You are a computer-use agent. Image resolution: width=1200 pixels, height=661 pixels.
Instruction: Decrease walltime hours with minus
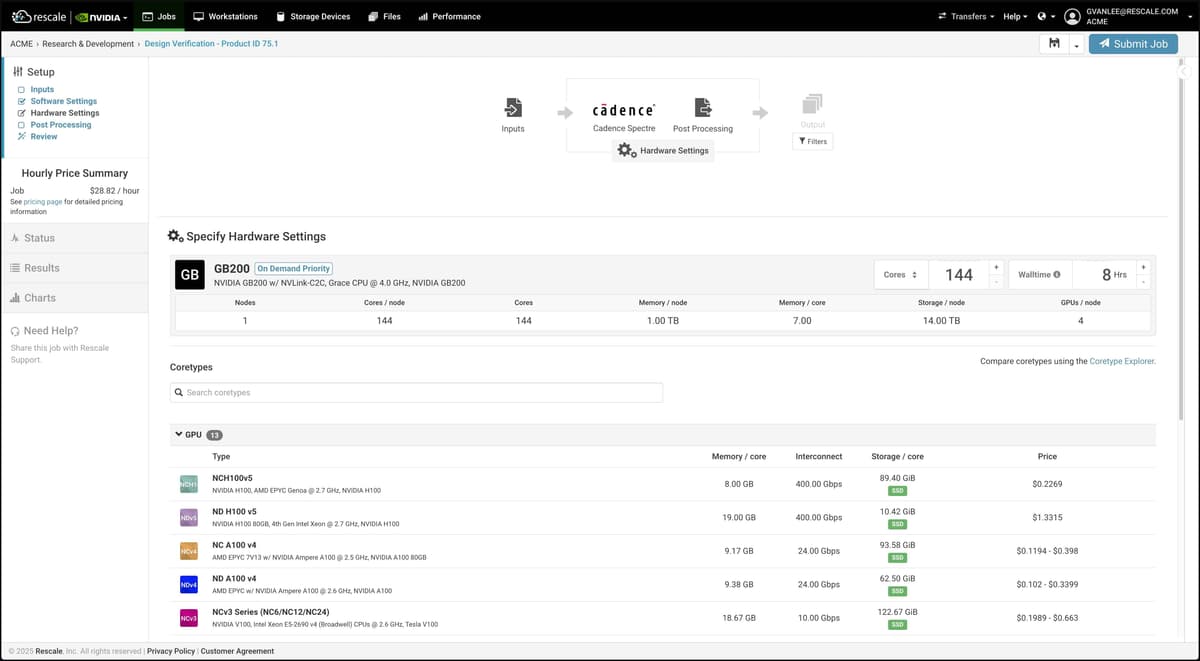(1143, 282)
